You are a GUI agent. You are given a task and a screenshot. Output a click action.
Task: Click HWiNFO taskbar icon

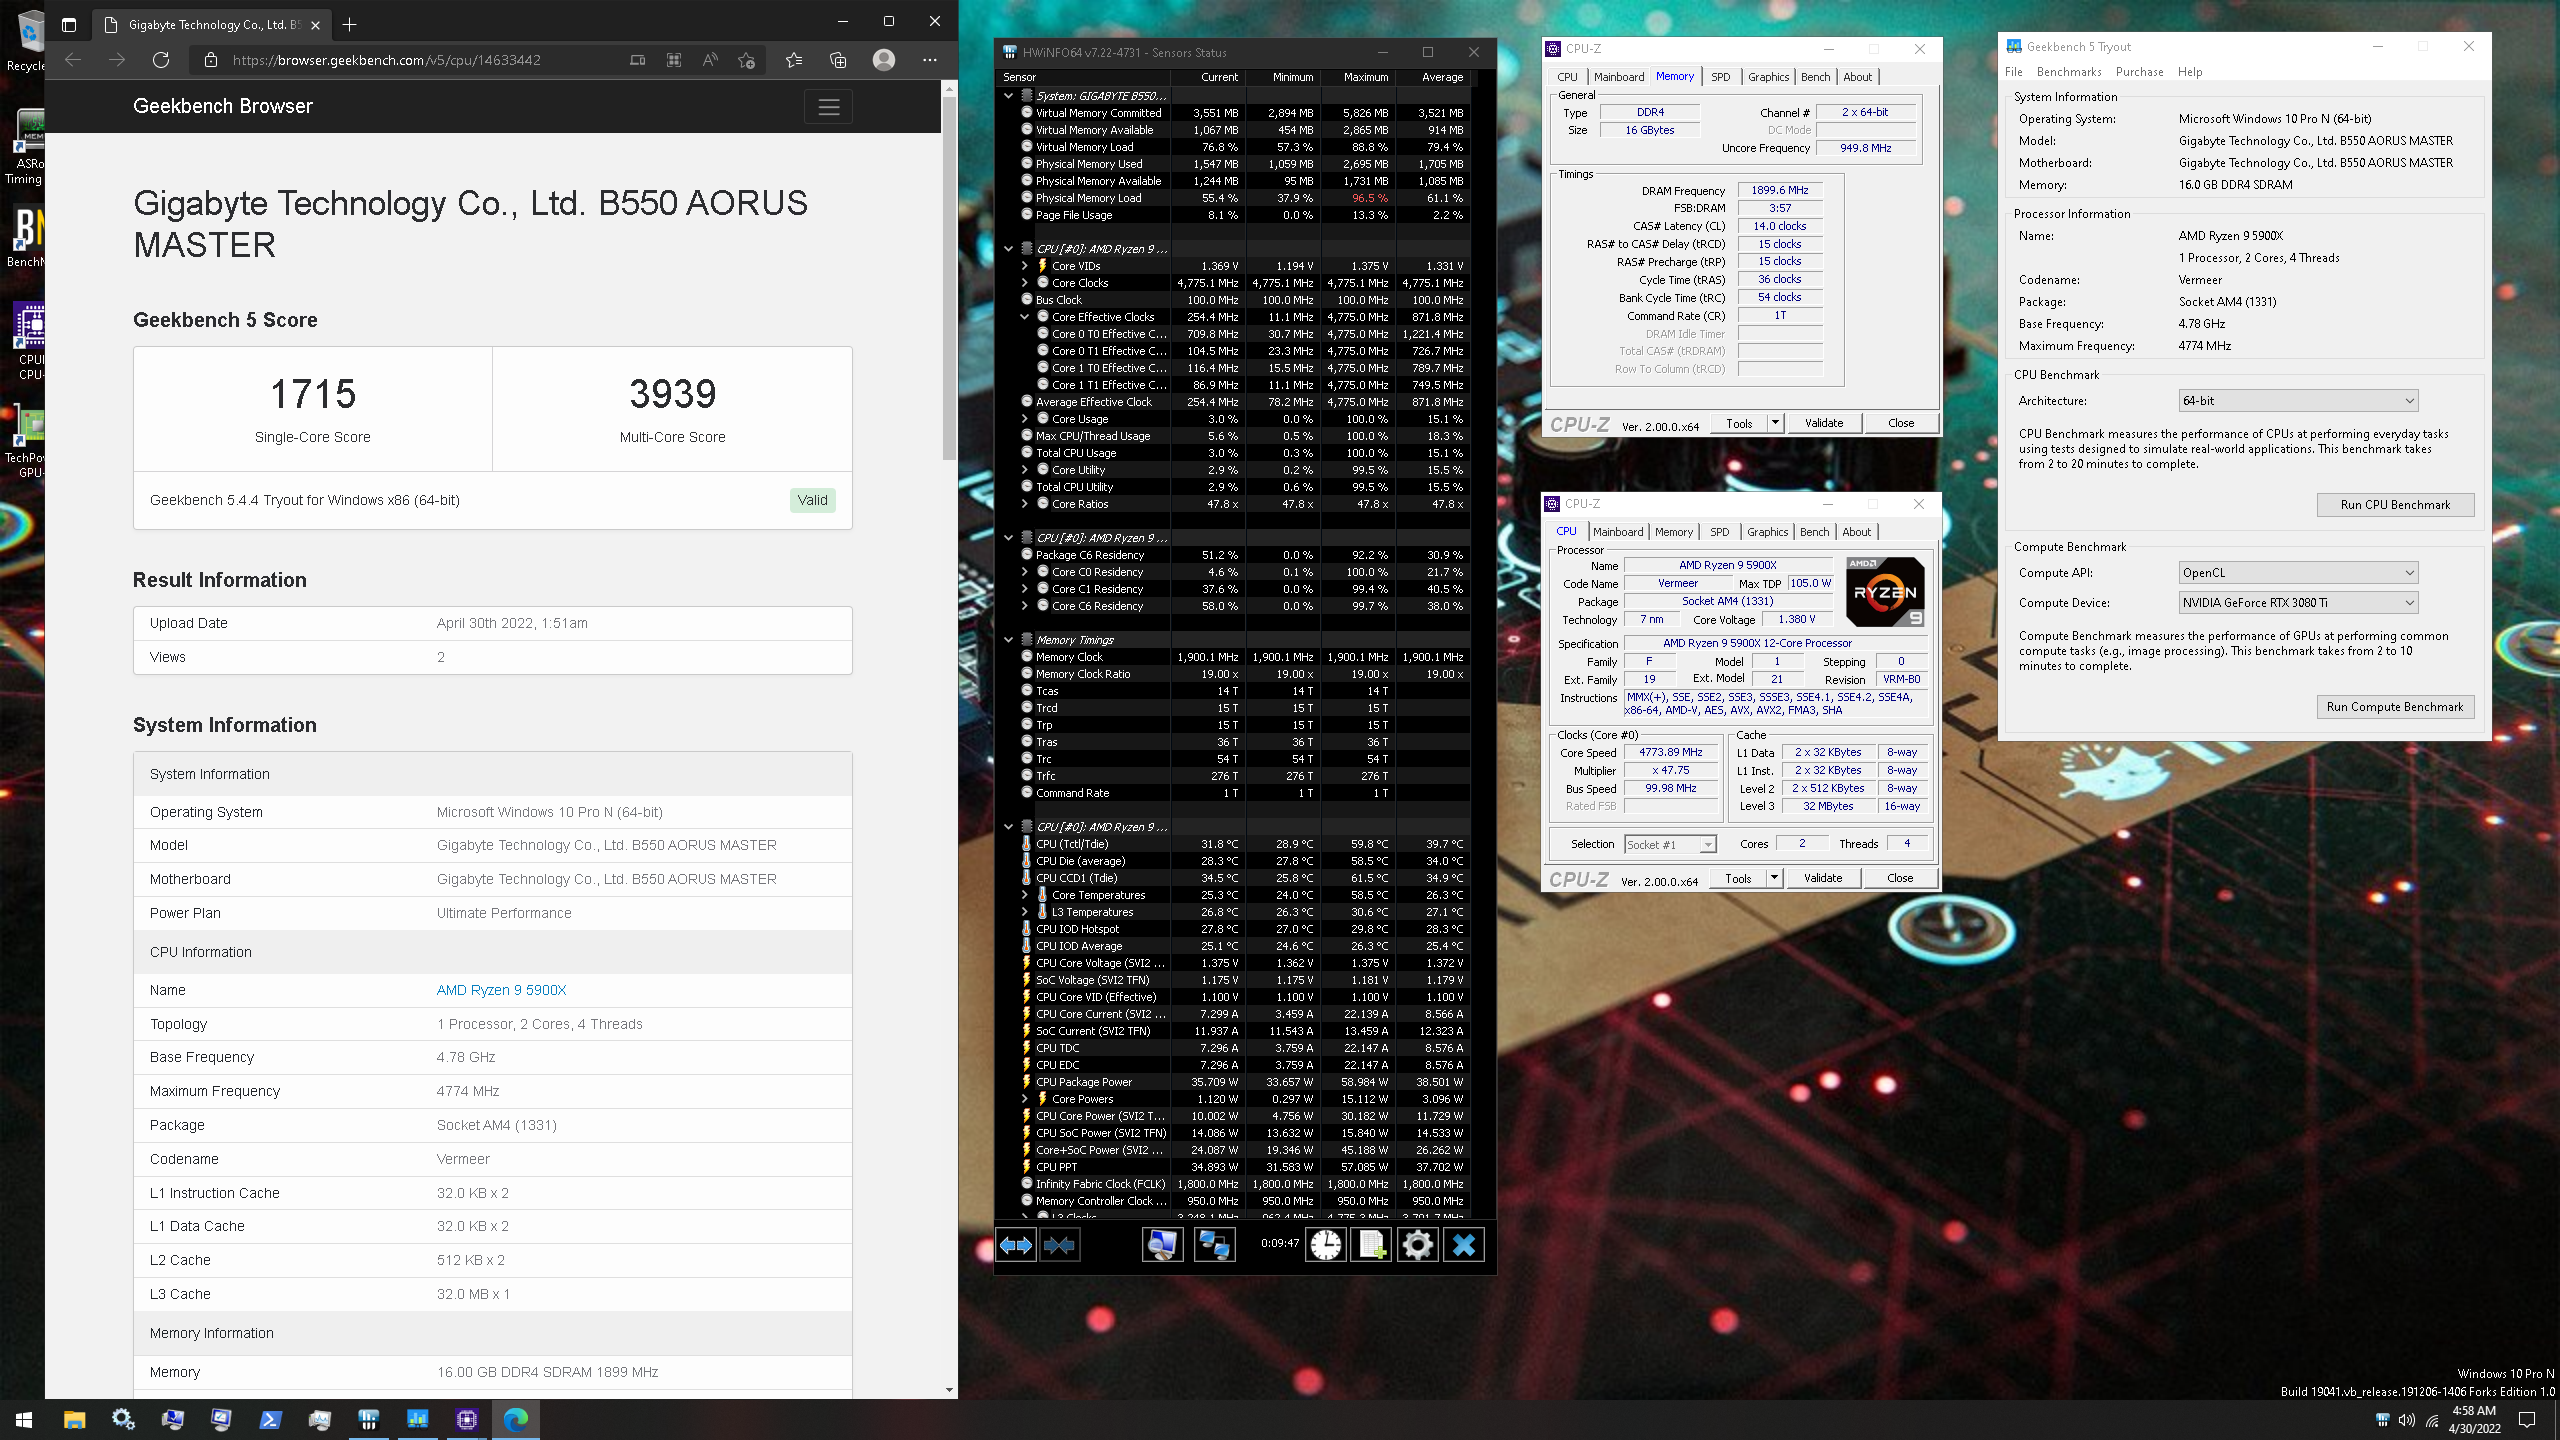coord(368,1419)
